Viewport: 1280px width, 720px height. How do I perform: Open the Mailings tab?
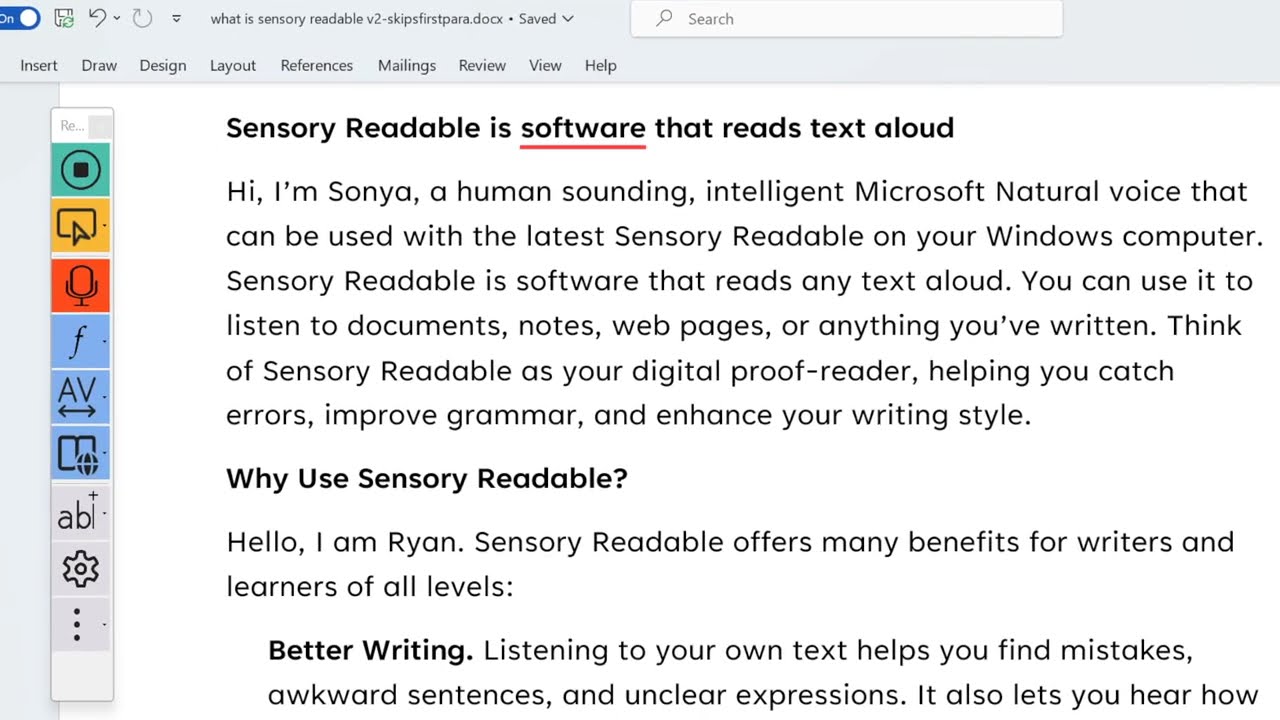click(407, 65)
